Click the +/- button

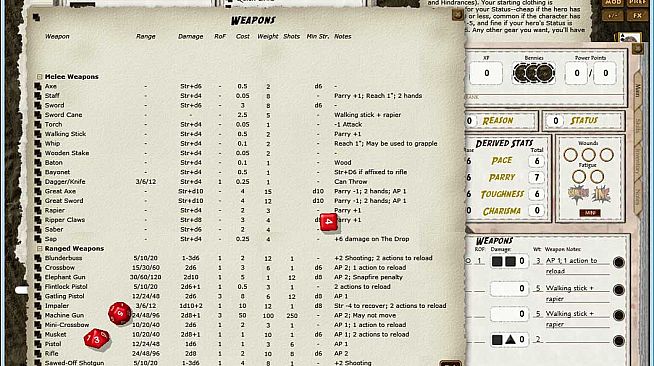tap(613, 15)
